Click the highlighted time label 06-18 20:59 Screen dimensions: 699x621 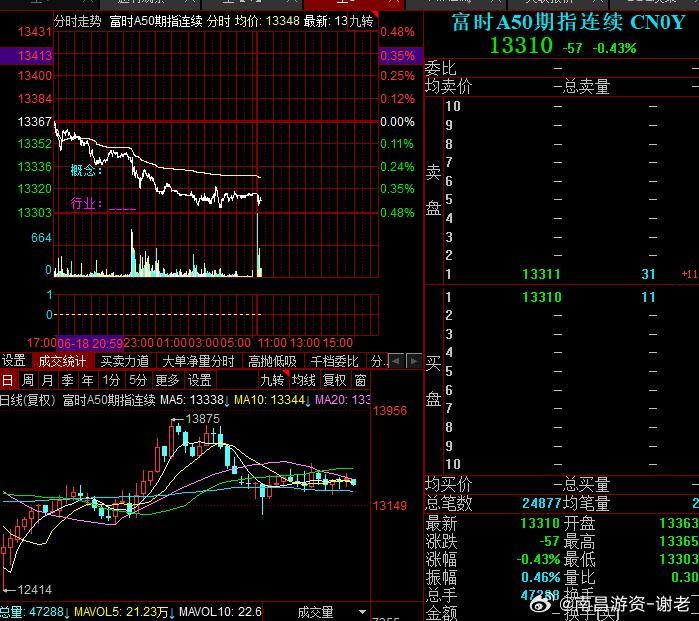pos(90,343)
